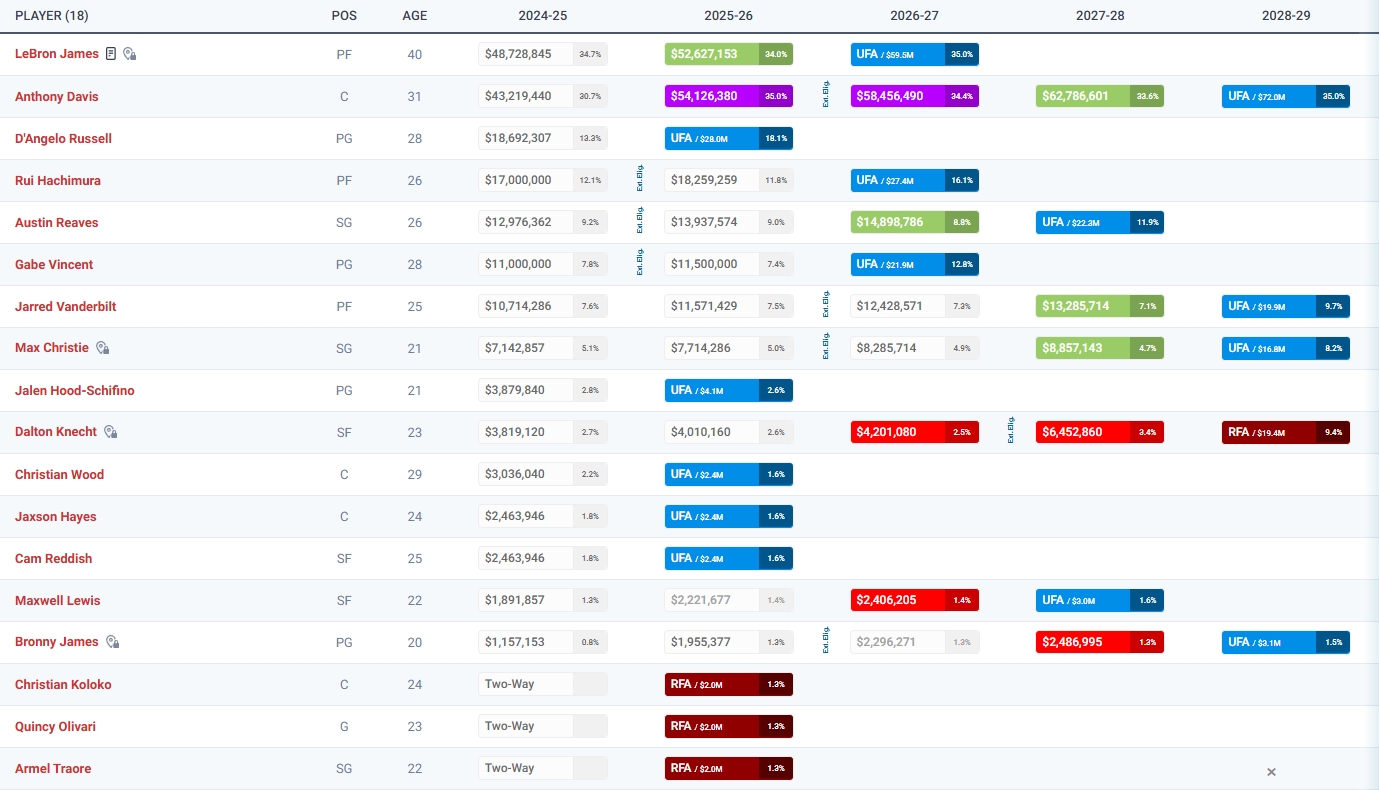
Task: Open Austin Reaves player link
Action: (x=57, y=223)
